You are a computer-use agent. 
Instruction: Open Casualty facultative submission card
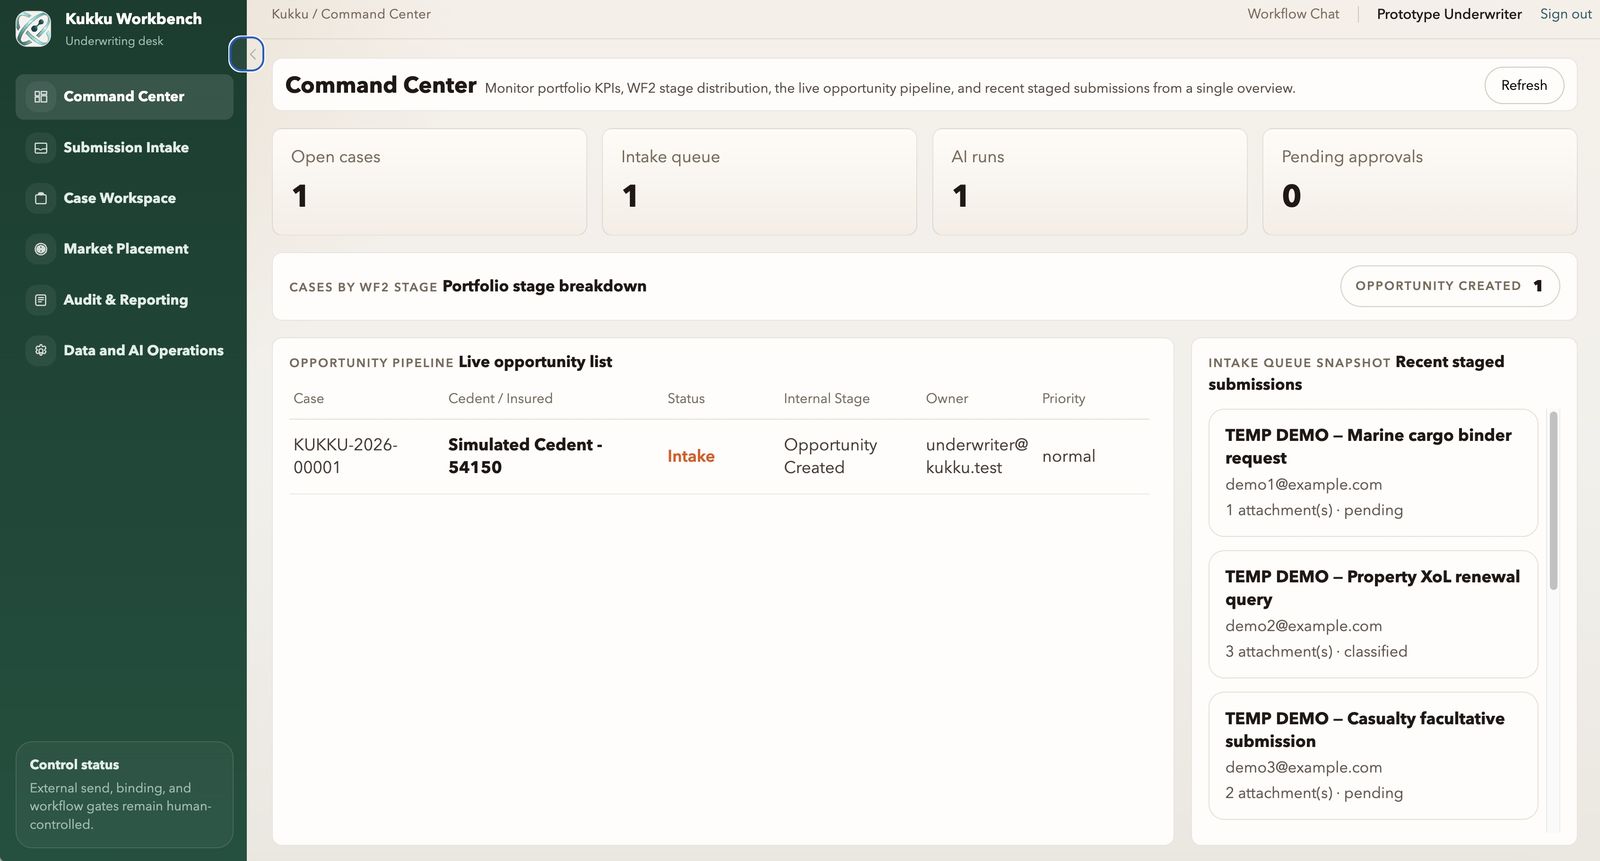1373,756
